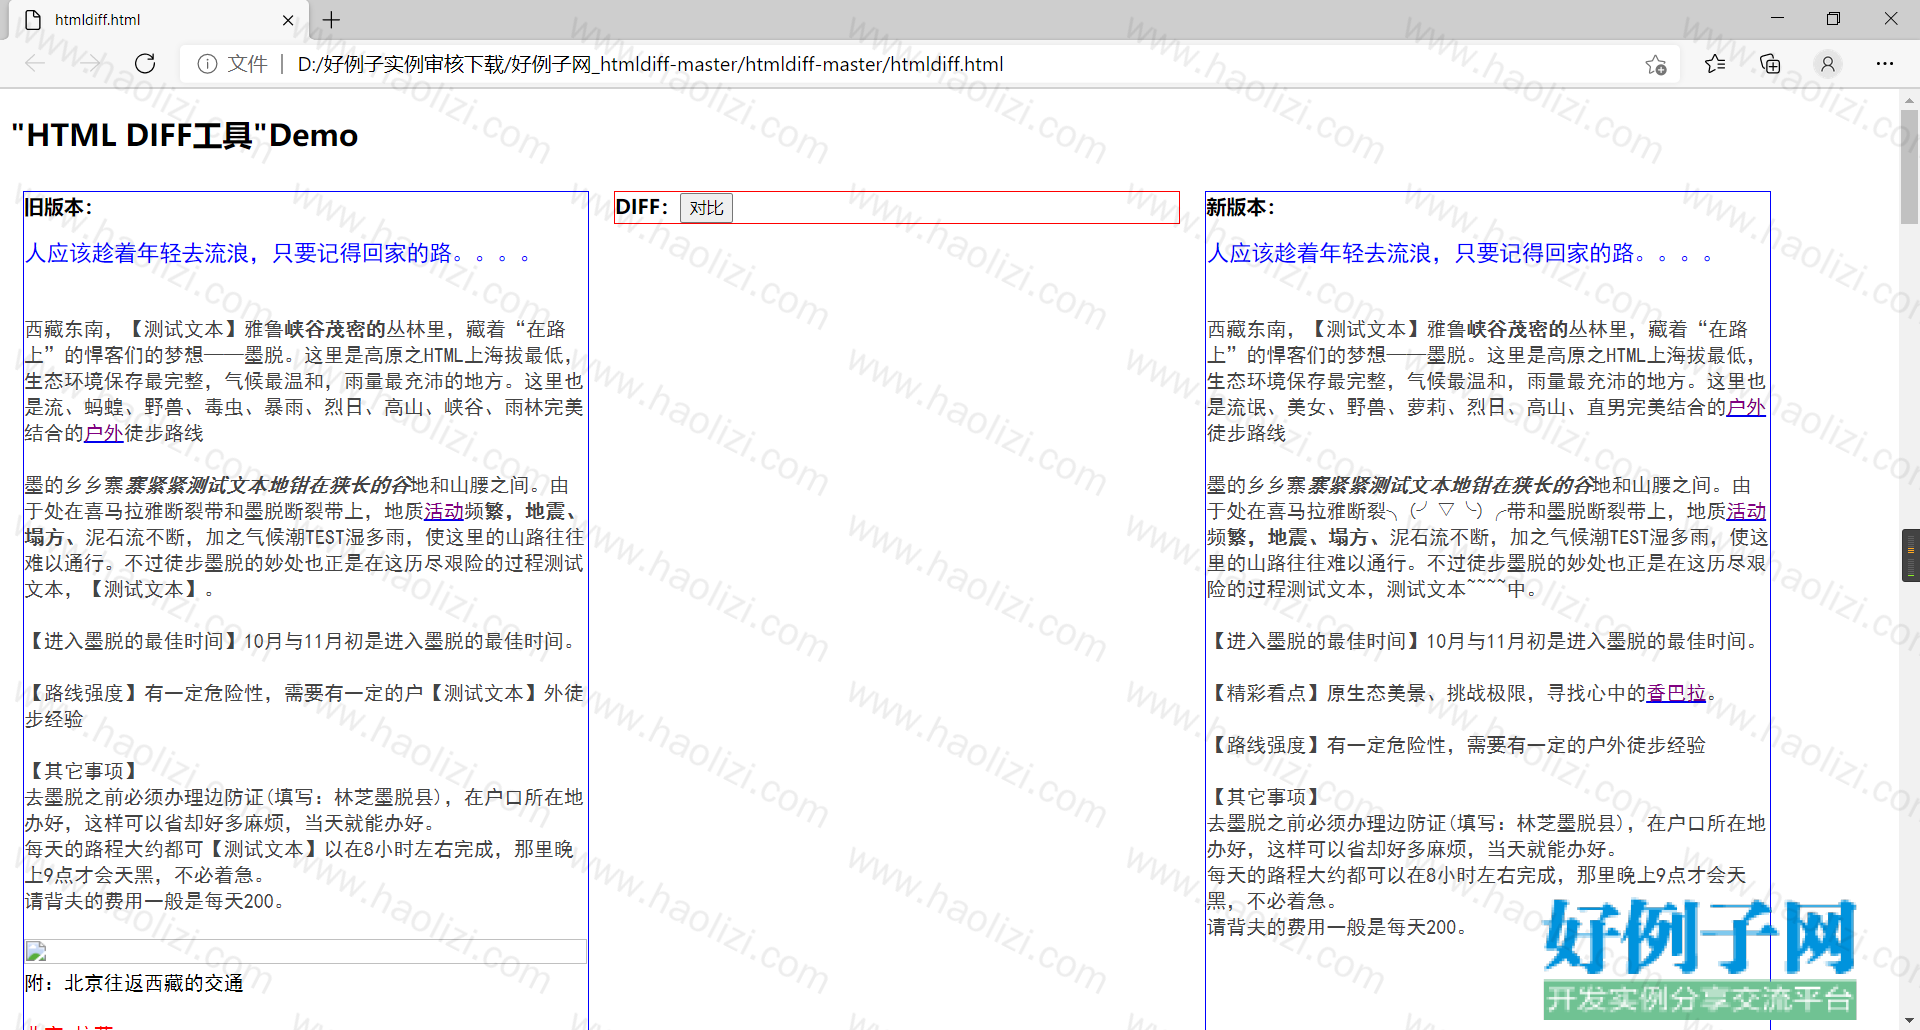Add page to favorites with star-plus icon
Screen dimensions: 1920x1030
(x=1656, y=65)
